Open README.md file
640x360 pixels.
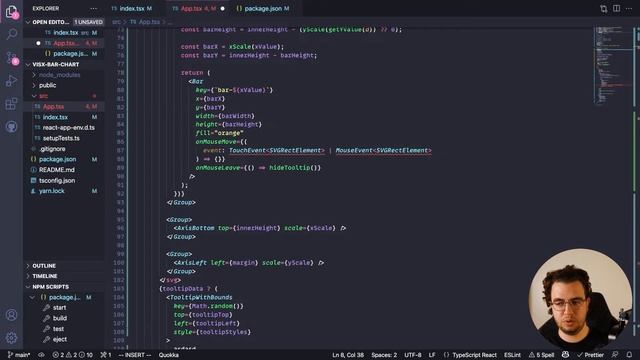(x=56, y=170)
